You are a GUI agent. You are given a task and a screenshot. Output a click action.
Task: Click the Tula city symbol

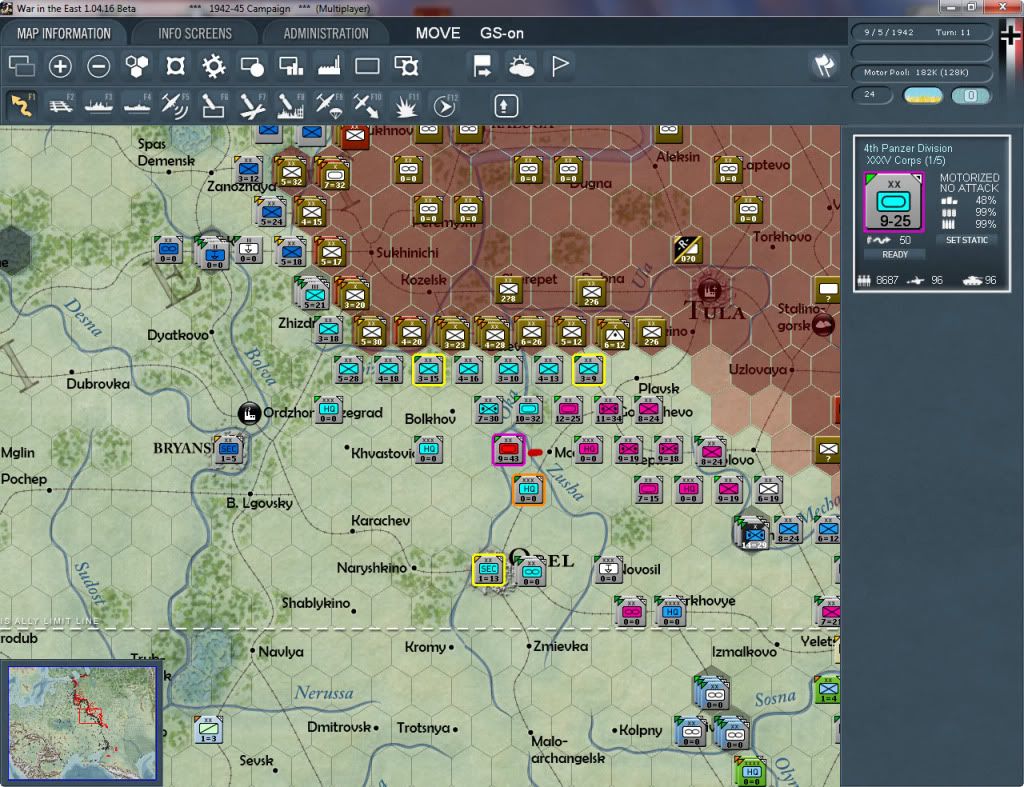[x=709, y=290]
